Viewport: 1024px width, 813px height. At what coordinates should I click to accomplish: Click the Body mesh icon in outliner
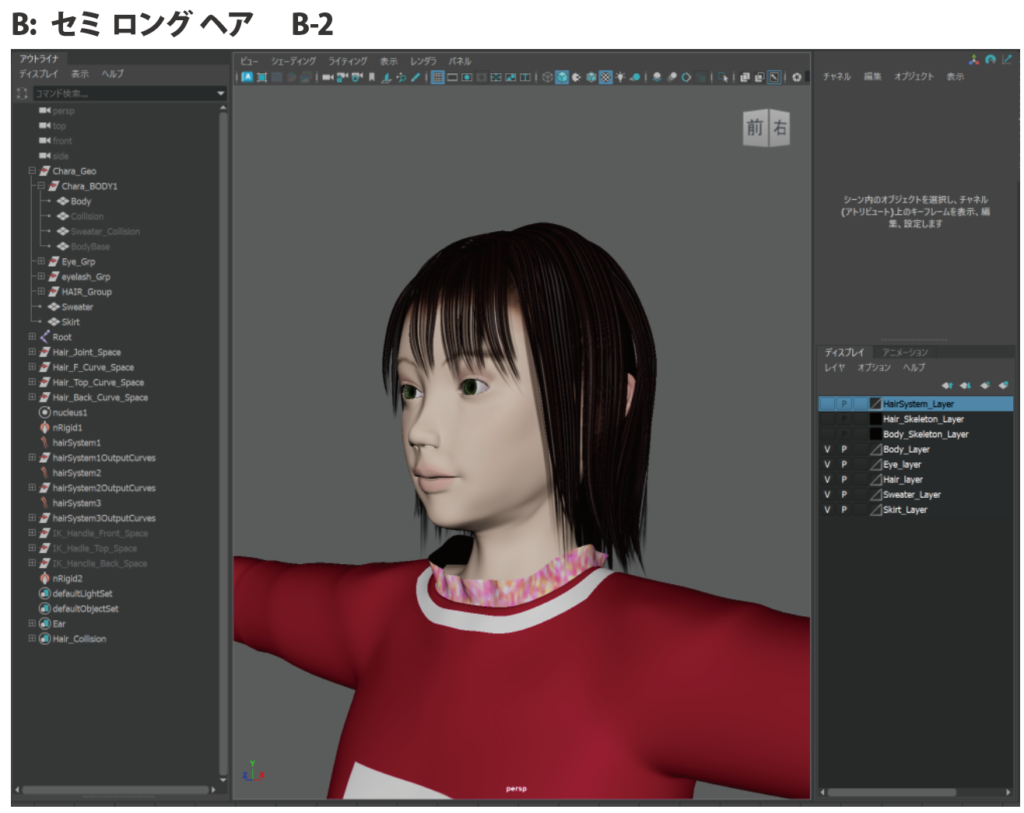point(62,201)
